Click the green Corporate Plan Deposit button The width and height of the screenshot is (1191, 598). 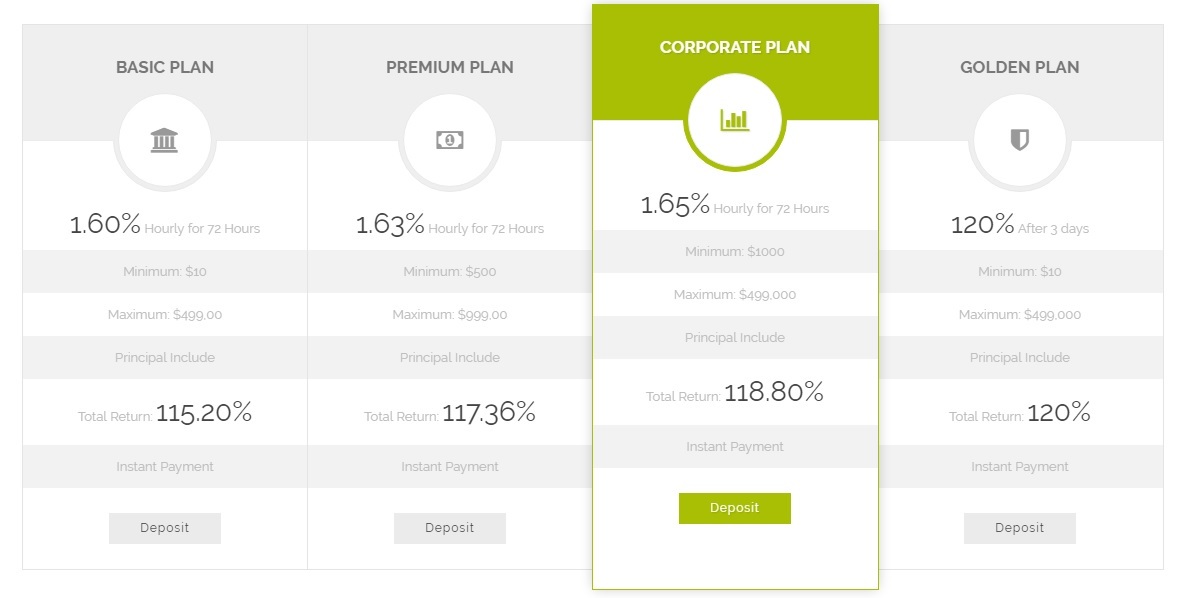click(x=735, y=508)
